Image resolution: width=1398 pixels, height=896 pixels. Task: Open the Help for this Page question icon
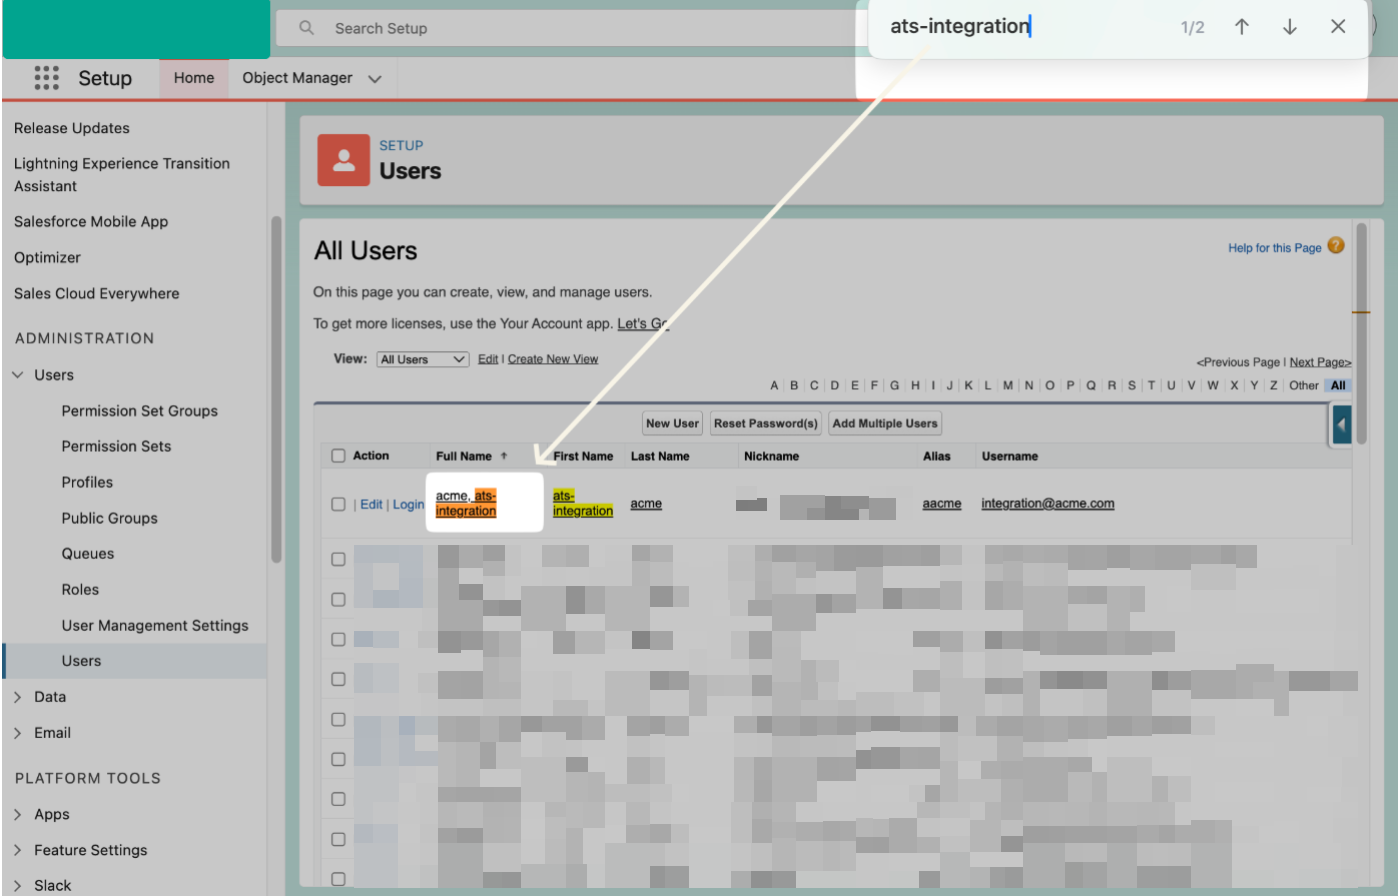click(1336, 246)
